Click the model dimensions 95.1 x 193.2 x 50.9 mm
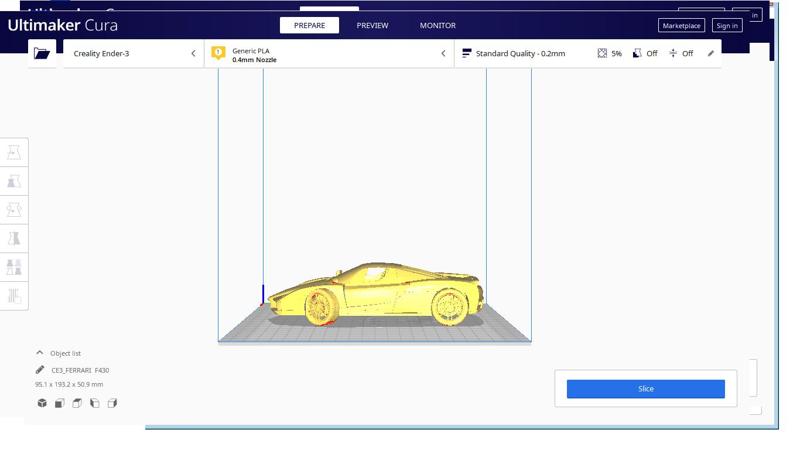The height and width of the screenshot is (450, 800). [x=69, y=384]
